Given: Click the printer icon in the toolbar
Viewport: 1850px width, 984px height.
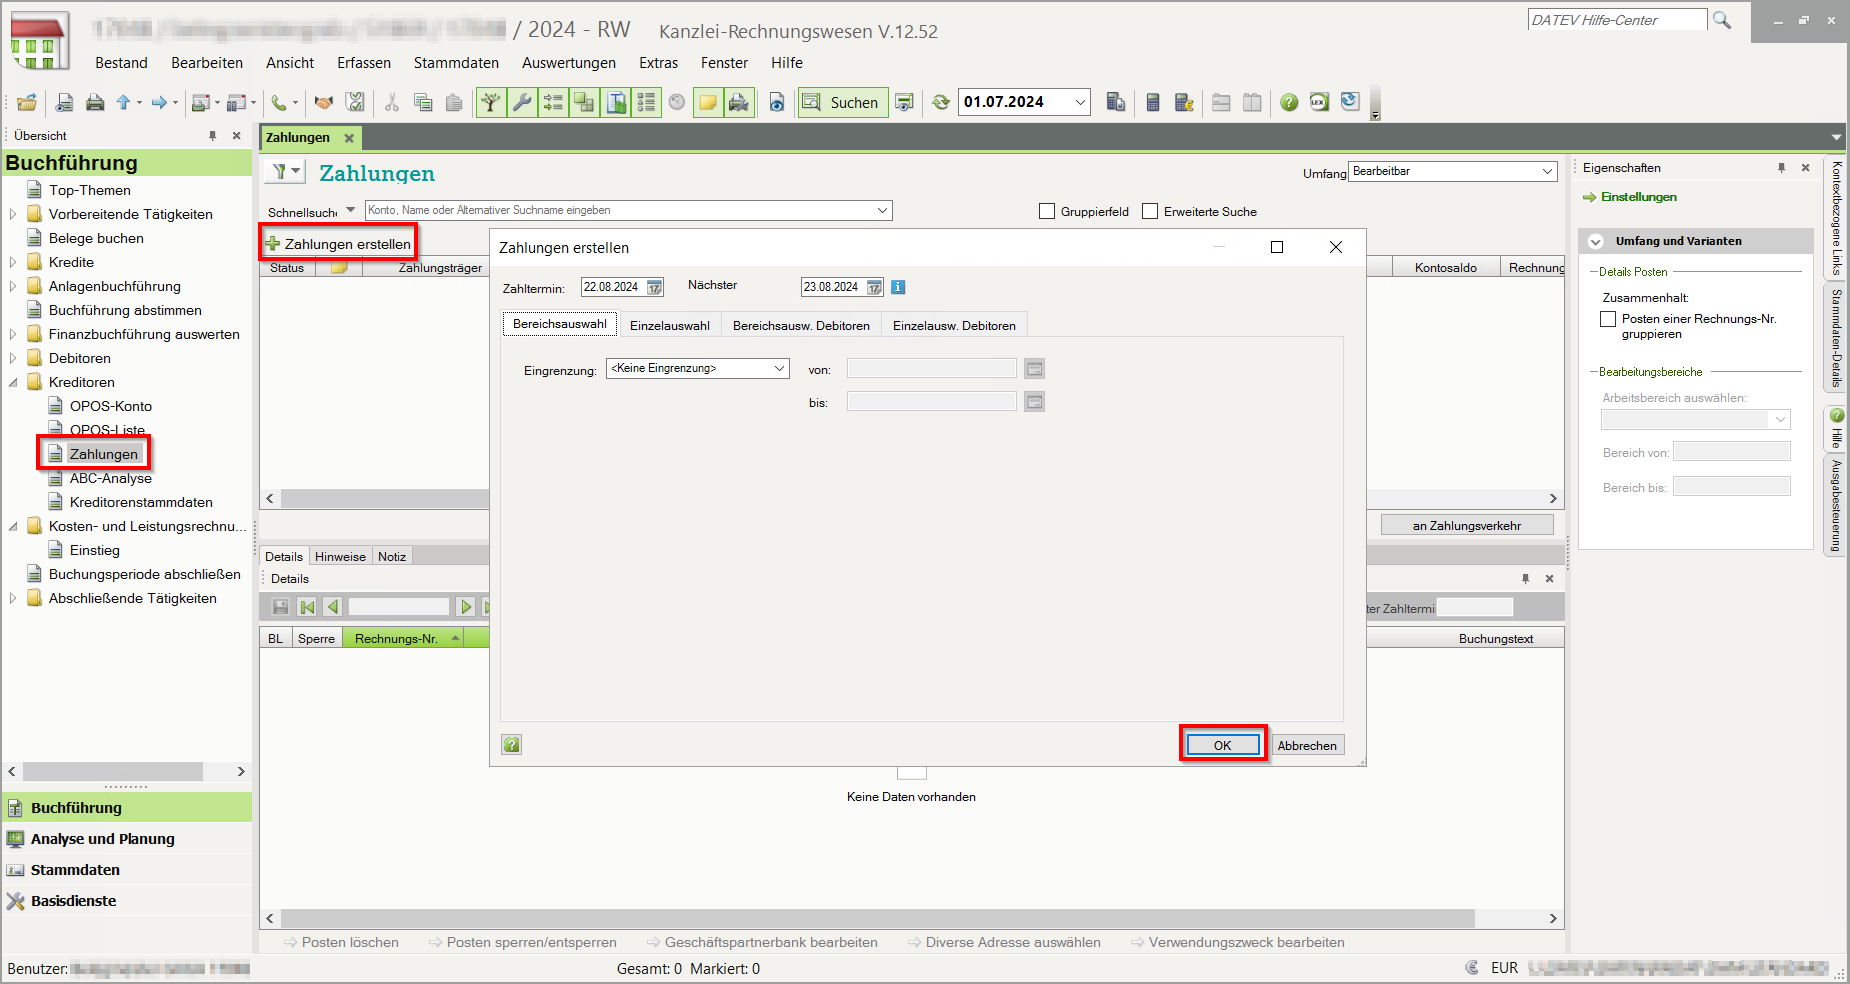Looking at the screenshot, I should click(x=95, y=102).
